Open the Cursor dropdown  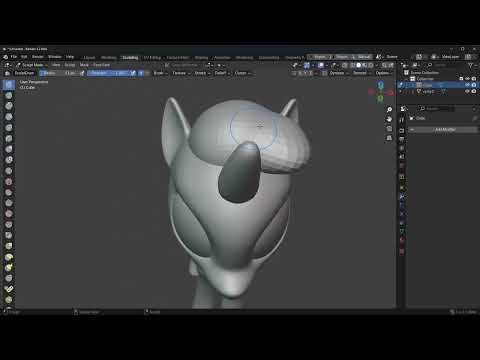pyautogui.click(x=242, y=73)
